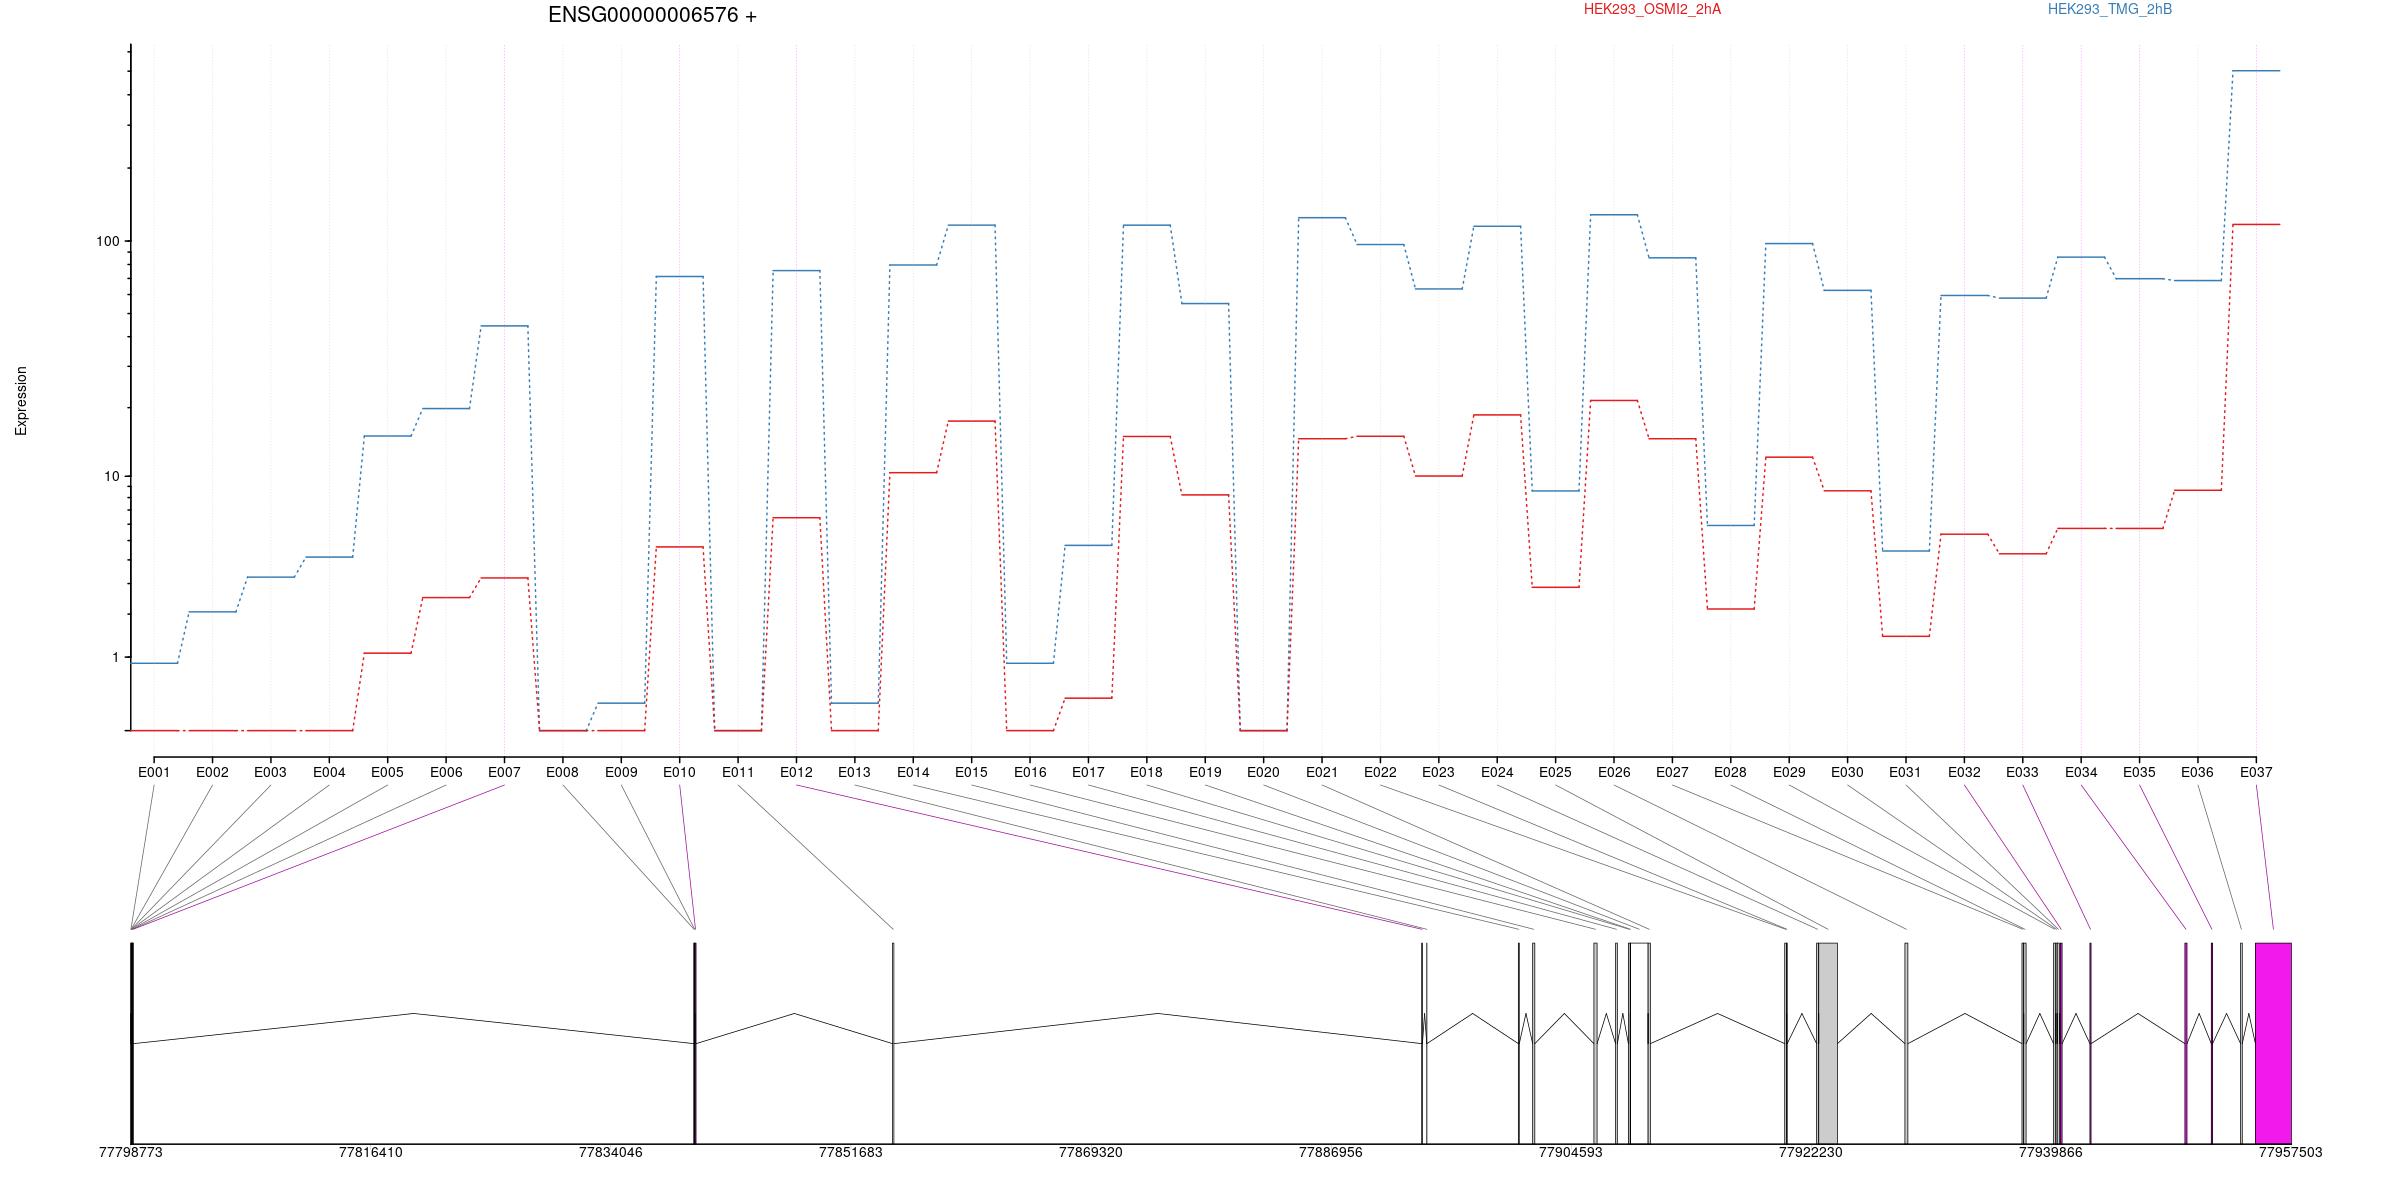Viewport: 2400px width, 1200px height.
Task: Click exon label E002
Action: [x=212, y=772]
